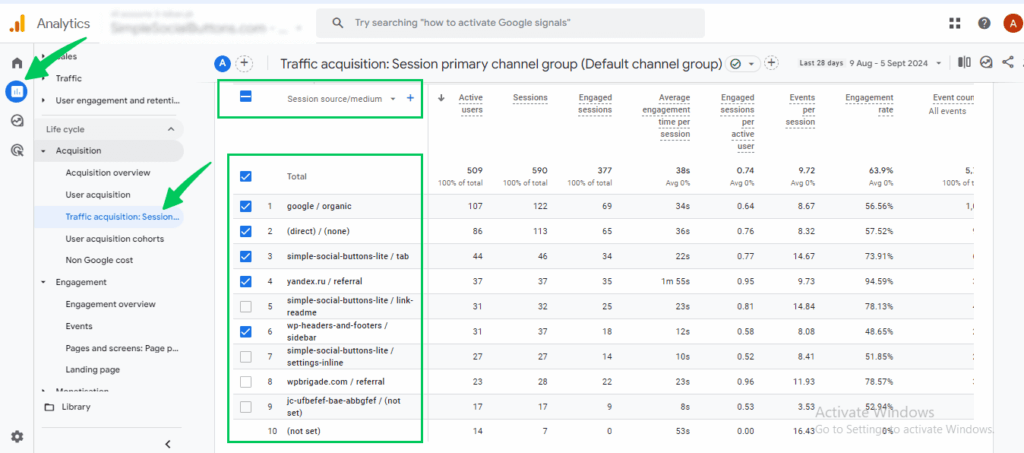Open the Home icon in left rail
The width and height of the screenshot is (1024, 453).
click(17, 63)
